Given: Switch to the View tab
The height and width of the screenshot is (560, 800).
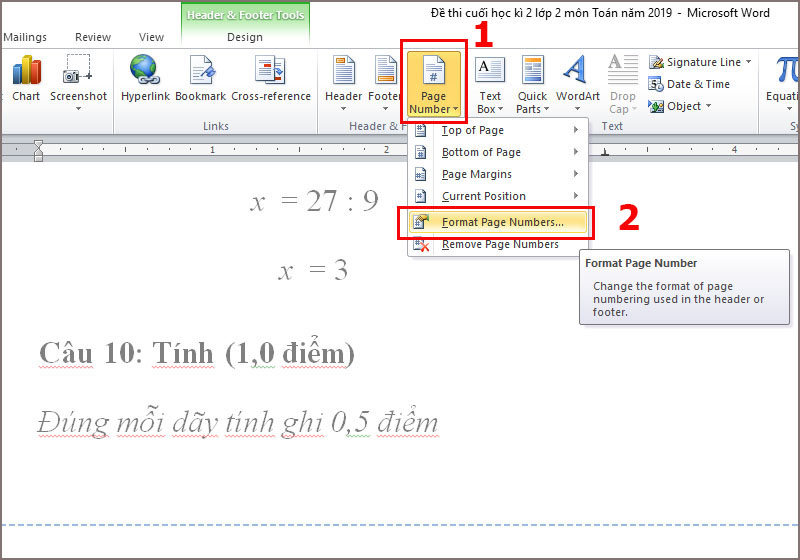Looking at the screenshot, I should (152, 37).
